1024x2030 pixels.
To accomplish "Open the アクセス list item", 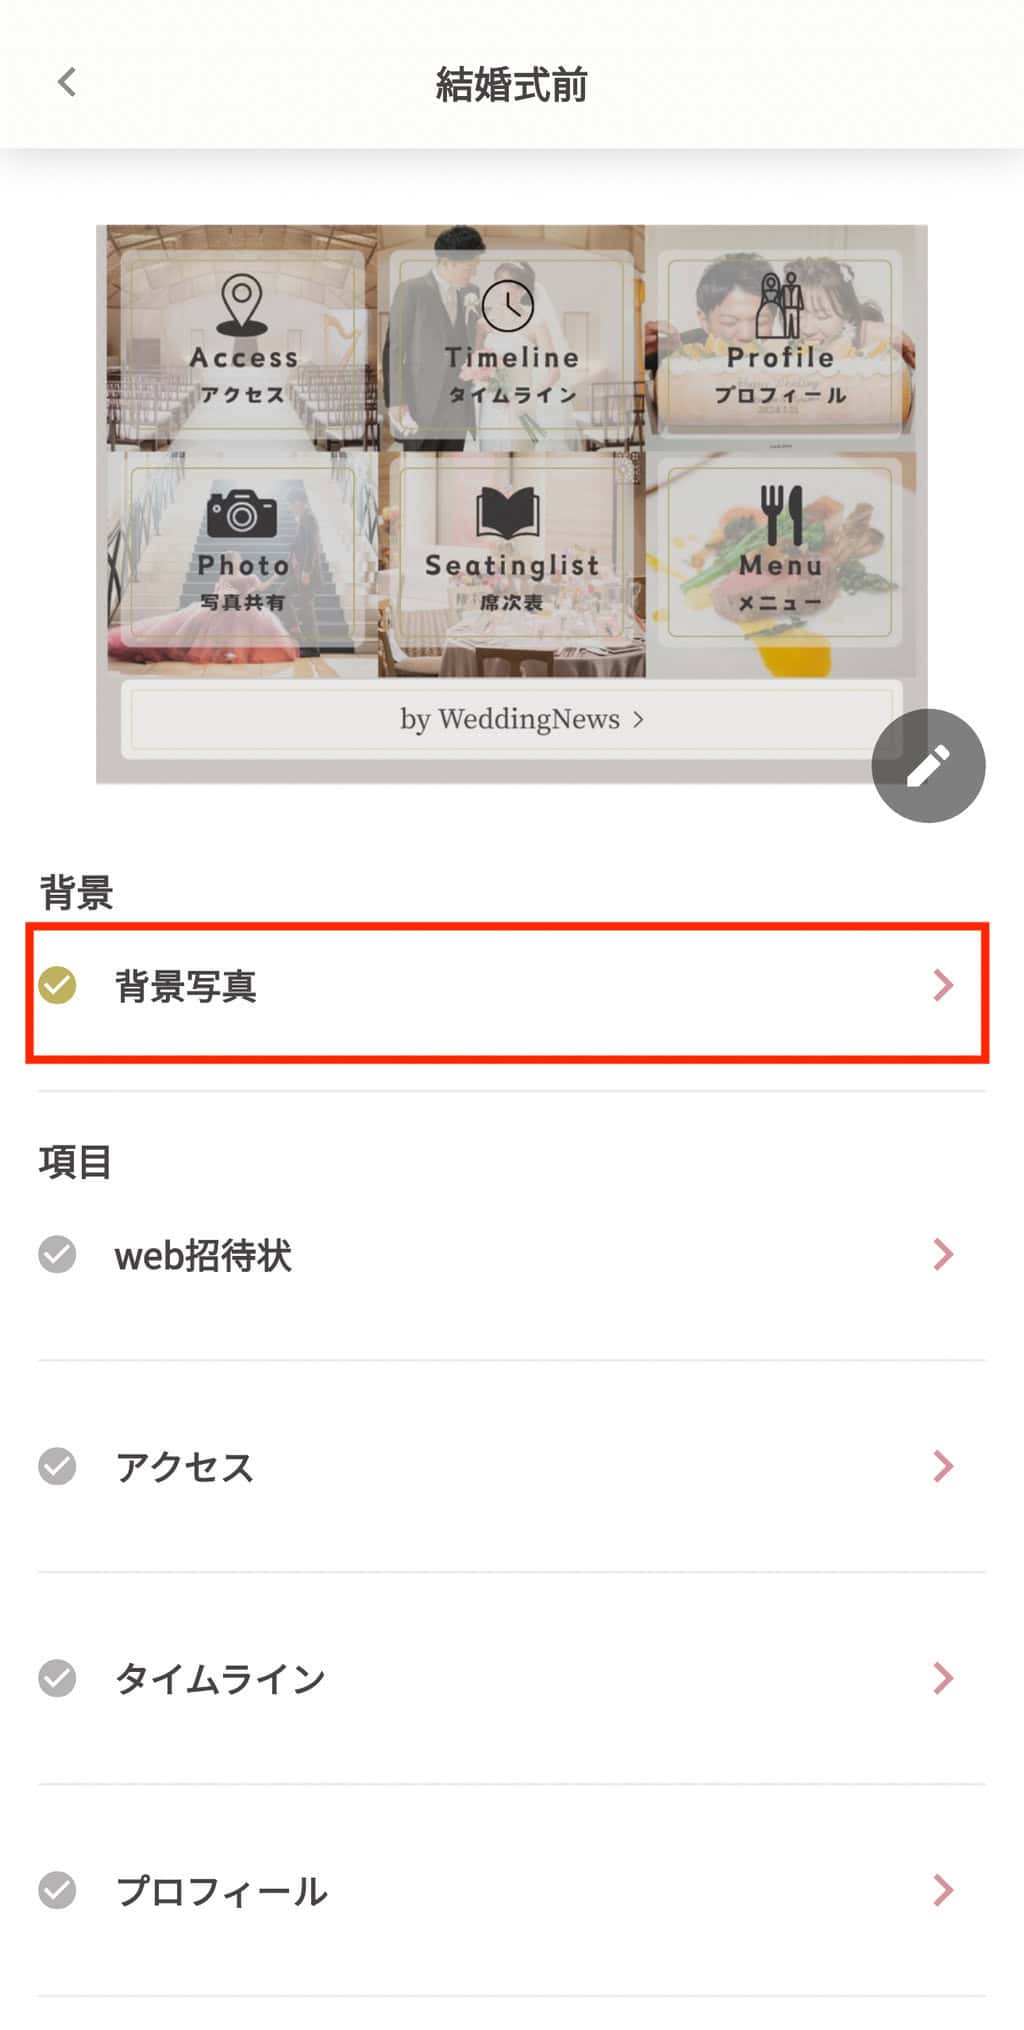I will pos(511,1466).
